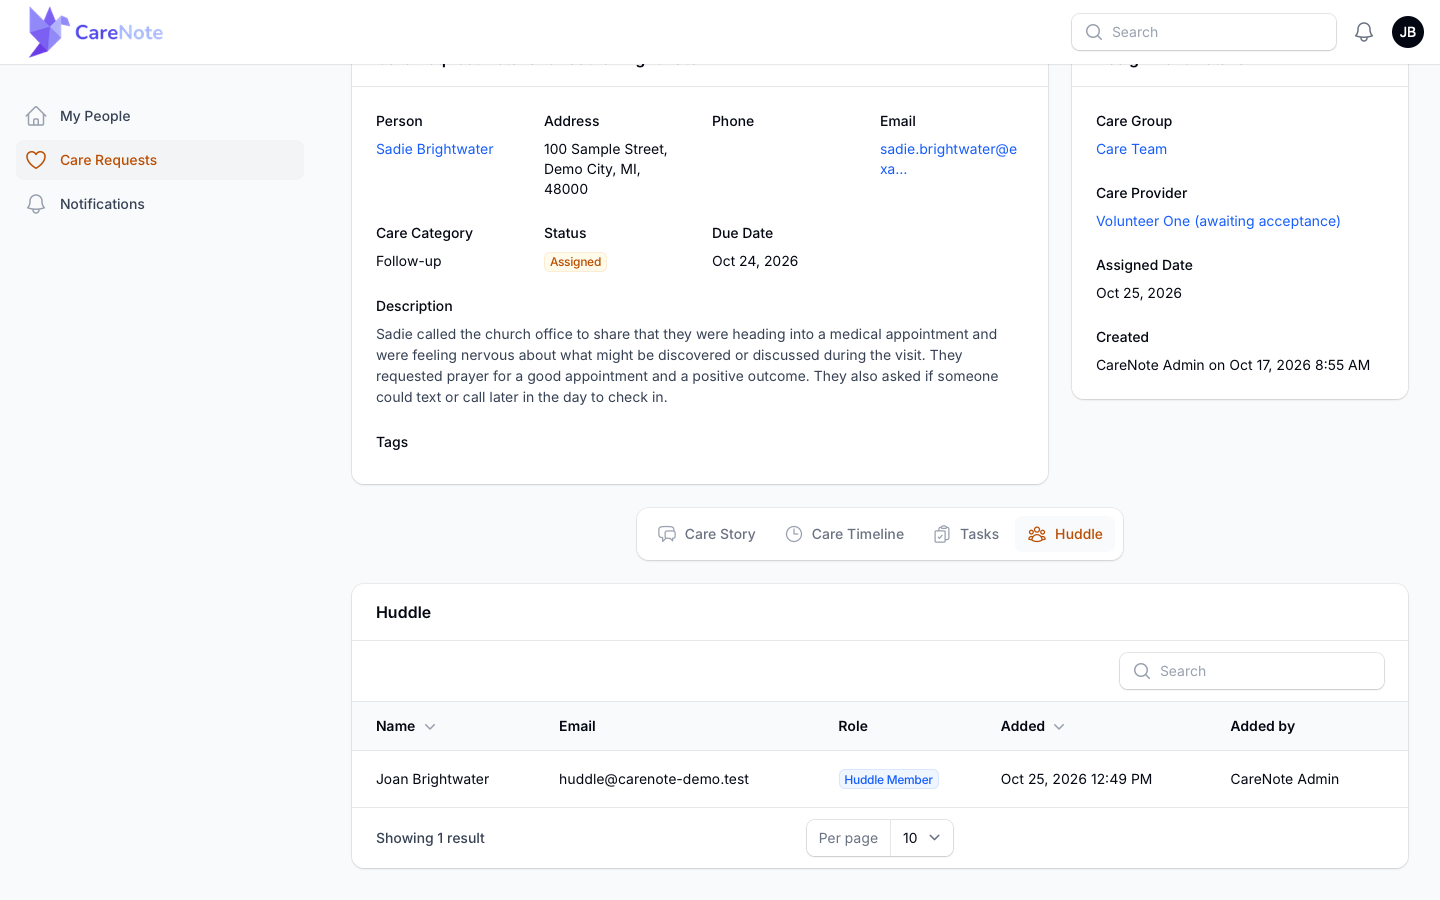This screenshot has height=900, width=1440.
Task: Open the Care Team group link
Action: click(x=1131, y=149)
